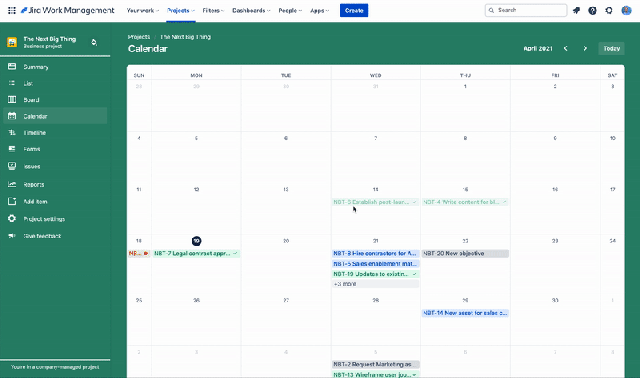The width and height of the screenshot is (640, 378).
Task: Open NBT-20 New objective event
Action: click(x=465, y=253)
